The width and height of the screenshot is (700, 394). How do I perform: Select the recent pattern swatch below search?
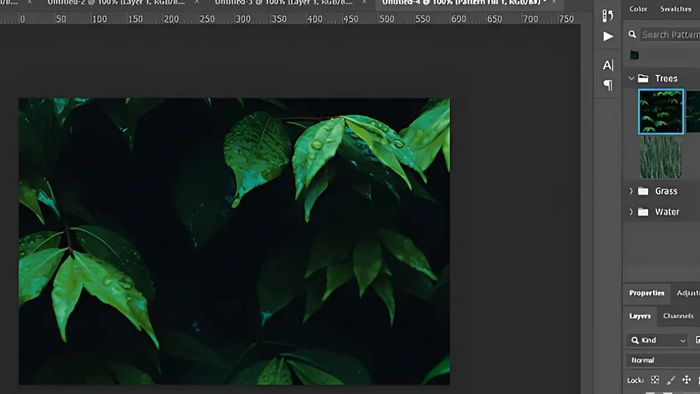(x=634, y=55)
